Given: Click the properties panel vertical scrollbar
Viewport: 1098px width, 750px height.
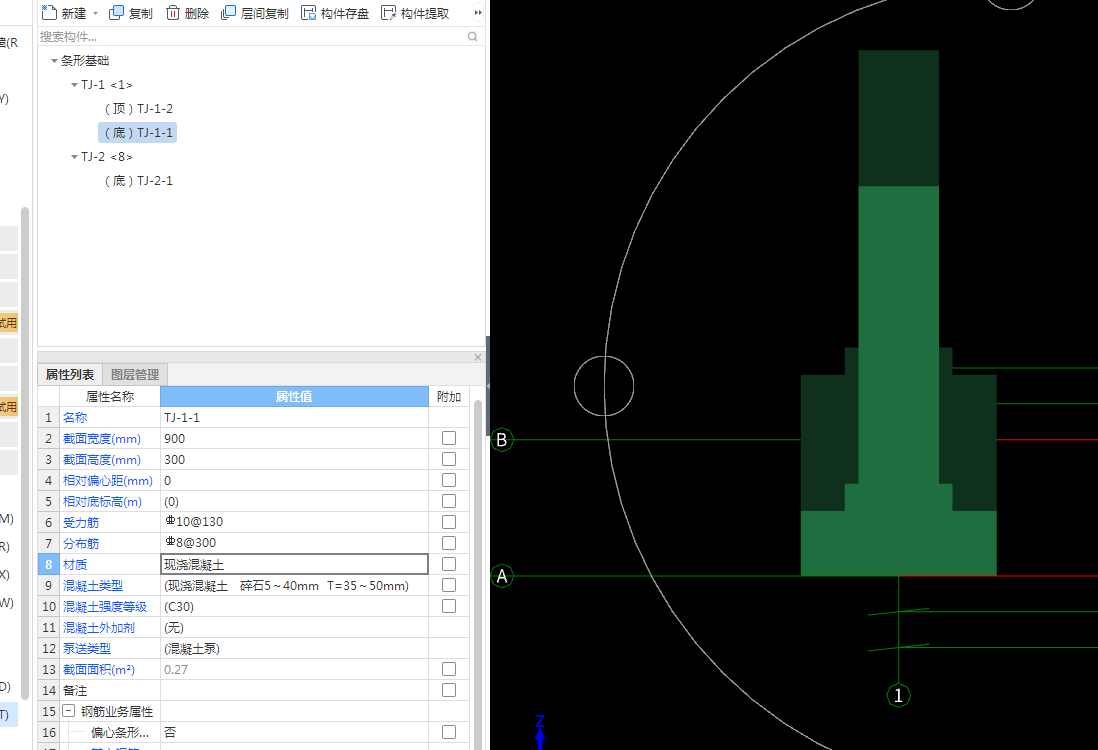Looking at the screenshot, I should pyautogui.click(x=478, y=574).
